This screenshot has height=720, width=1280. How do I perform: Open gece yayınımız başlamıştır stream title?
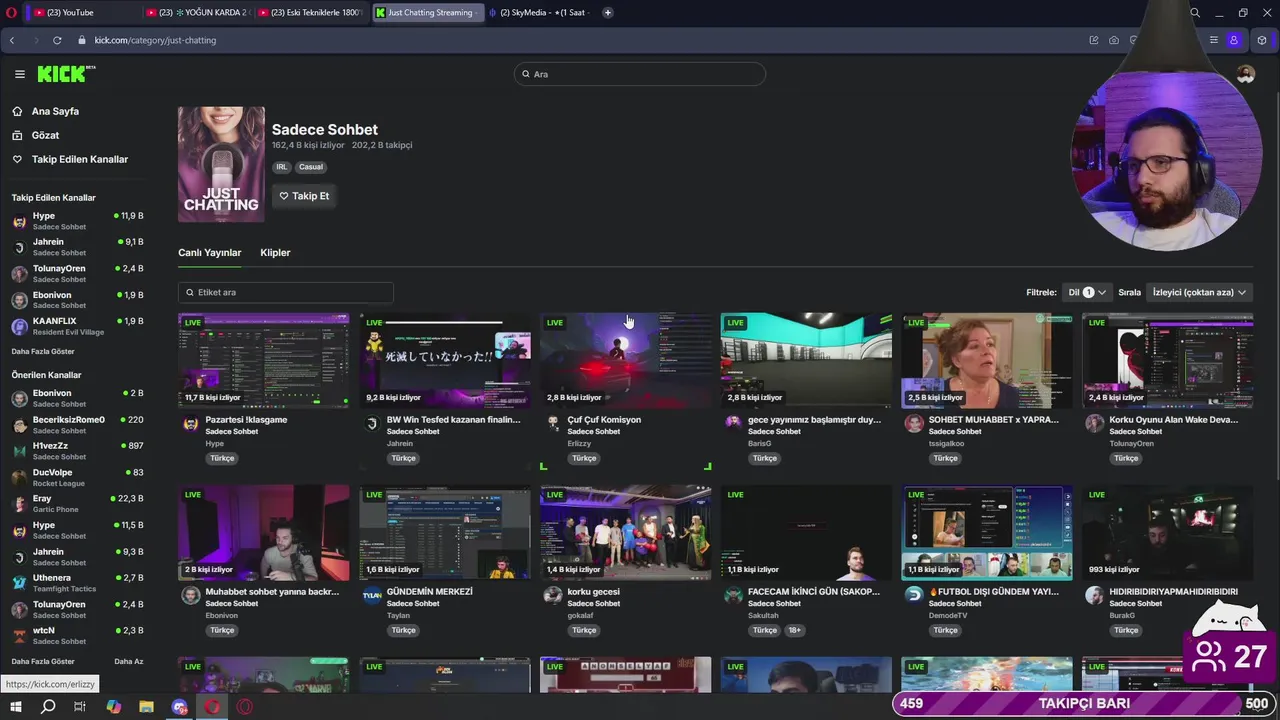pos(814,420)
